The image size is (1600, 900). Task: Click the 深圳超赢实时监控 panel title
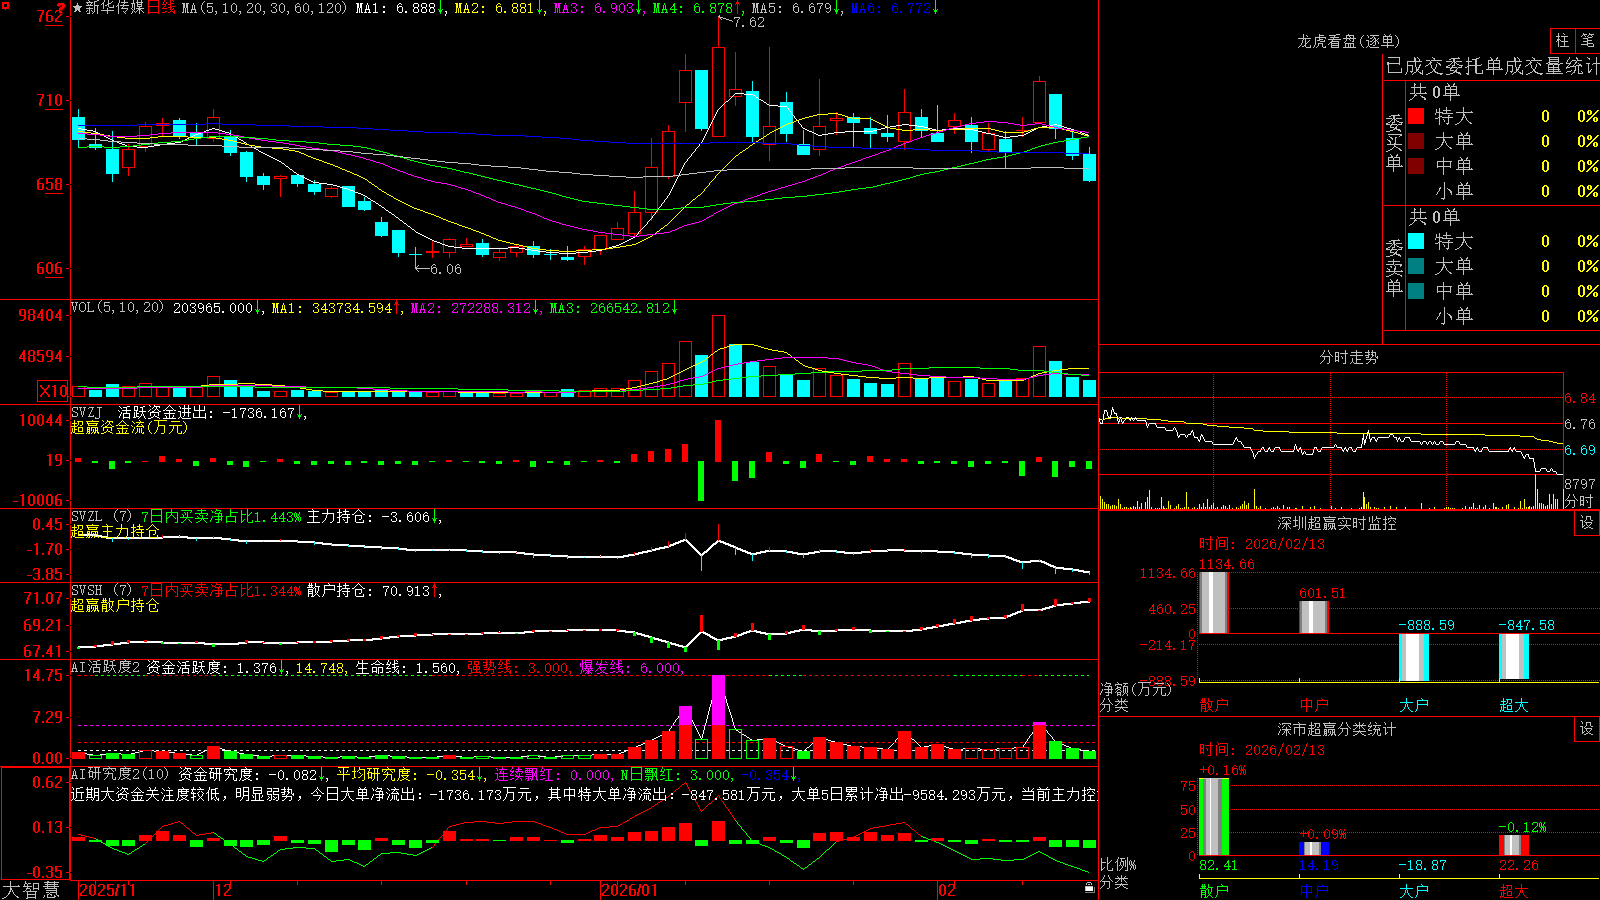(x=1336, y=523)
